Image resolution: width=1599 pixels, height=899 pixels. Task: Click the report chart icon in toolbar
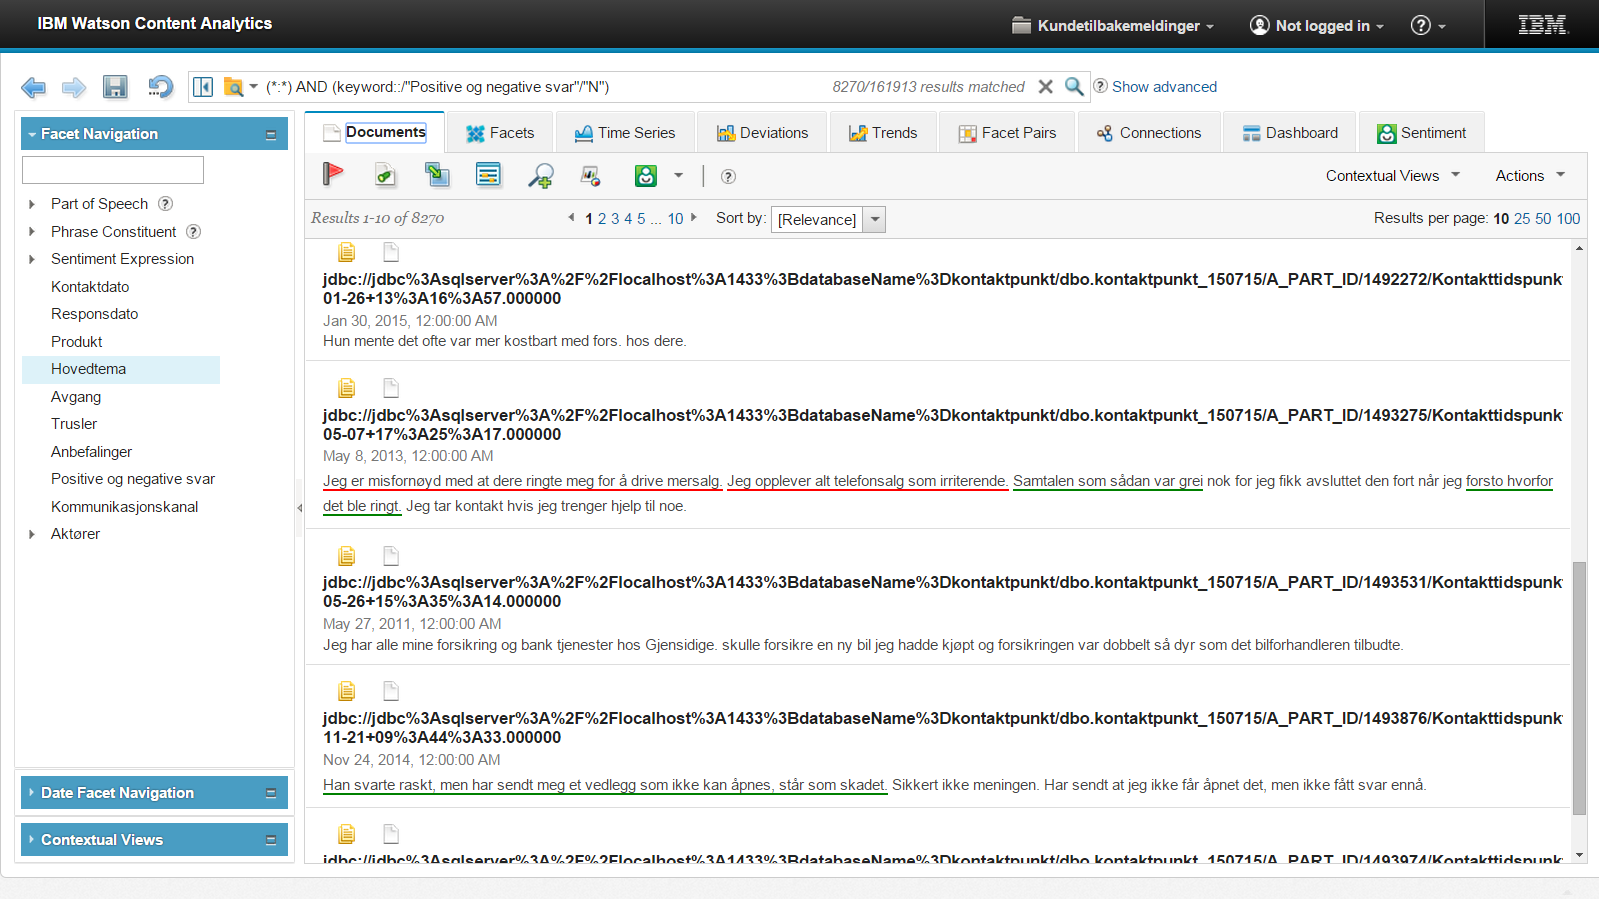click(591, 177)
